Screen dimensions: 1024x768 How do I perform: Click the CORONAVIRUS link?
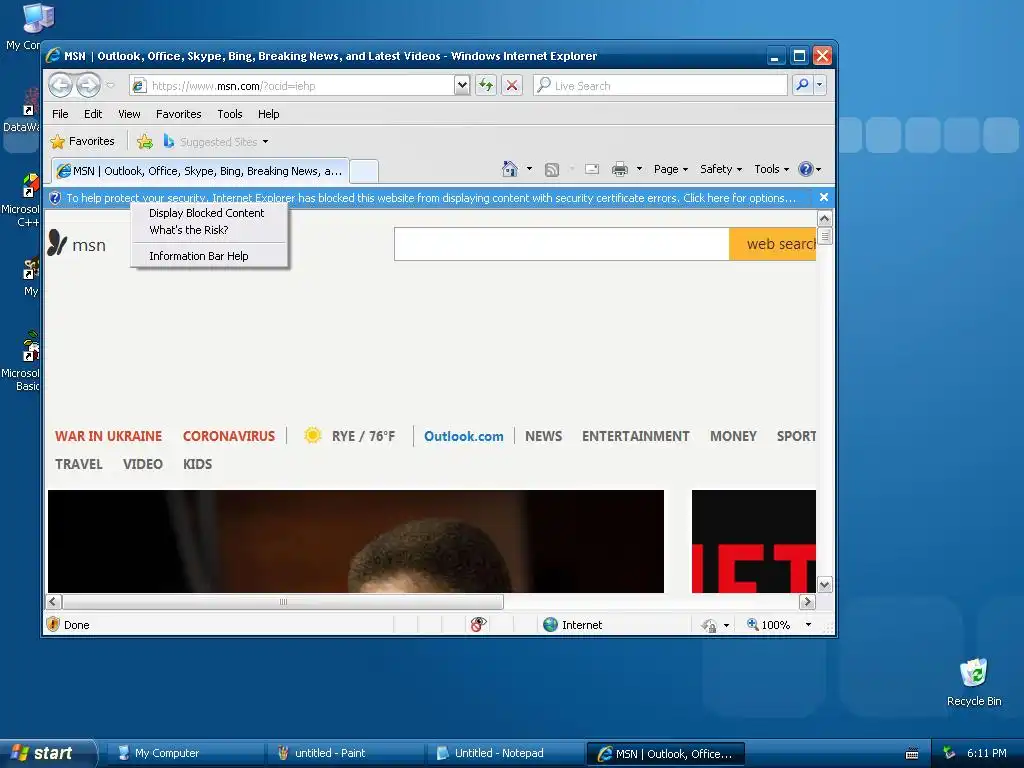coord(229,436)
